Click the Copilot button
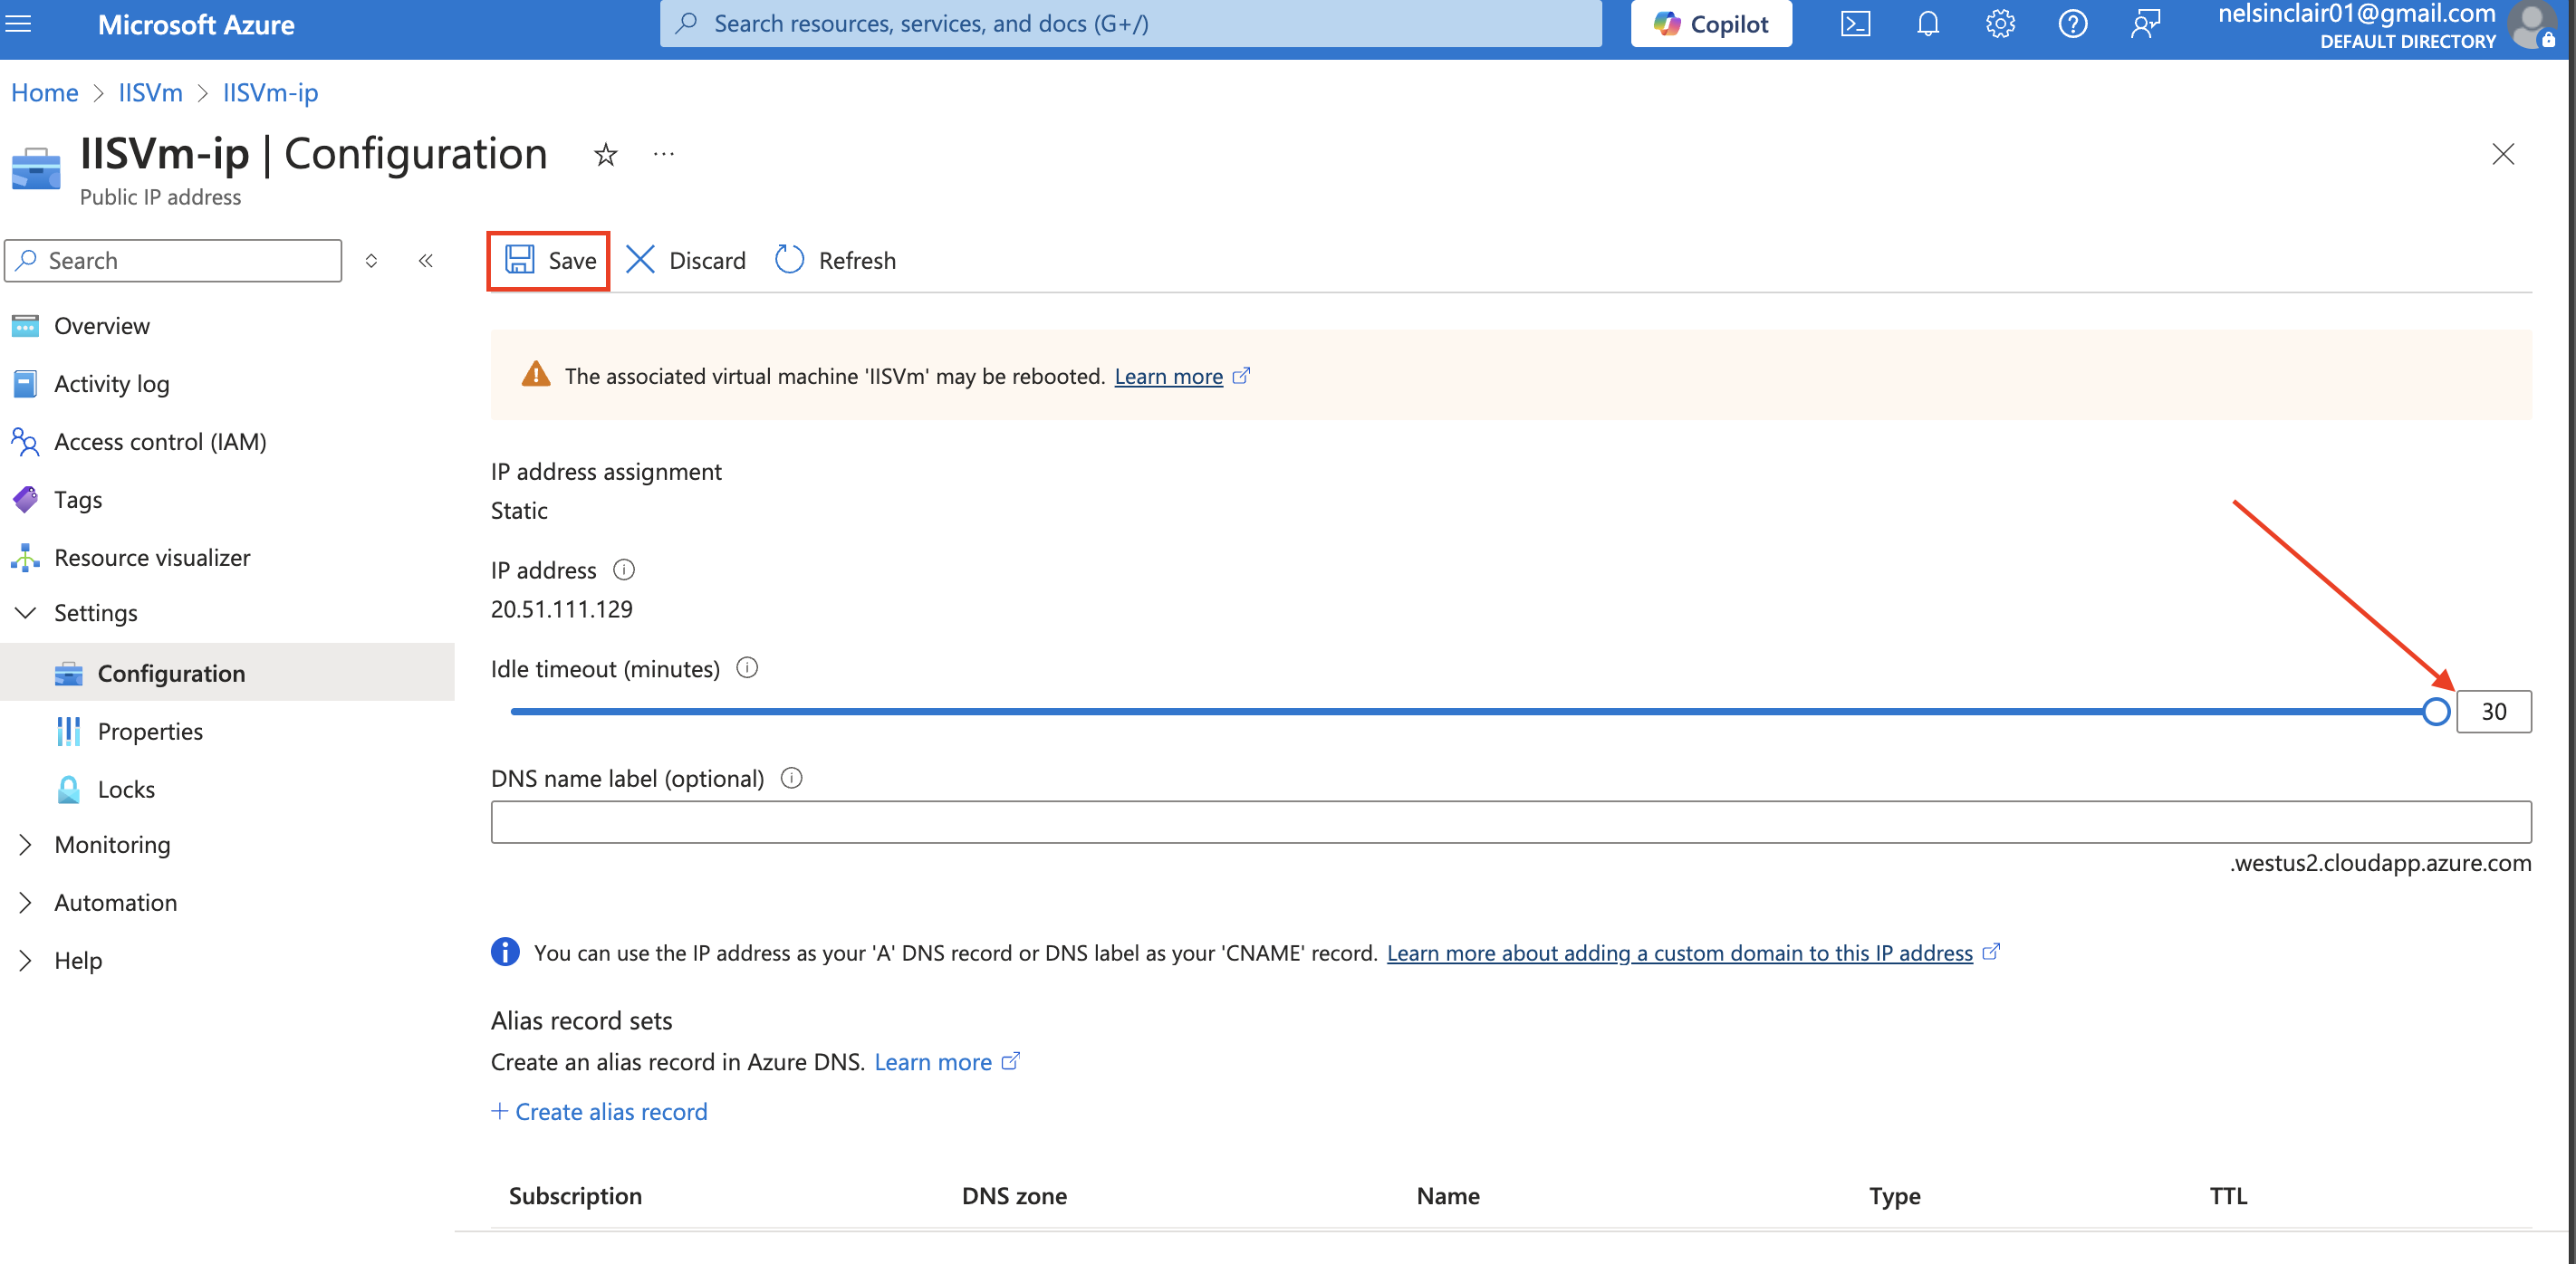This screenshot has width=2576, height=1264. (x=1711, y=23)
